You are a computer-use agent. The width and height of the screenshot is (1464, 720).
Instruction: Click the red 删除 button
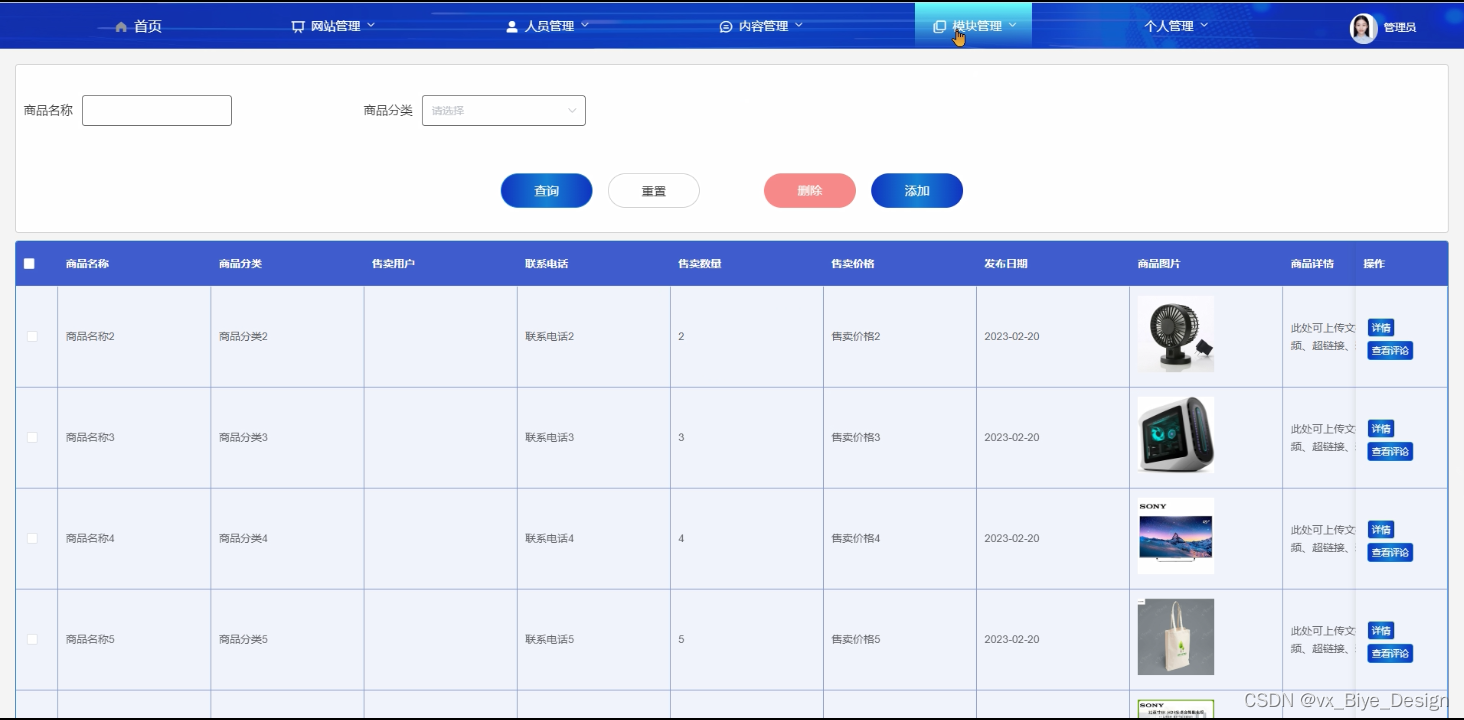tap(810, 191)
